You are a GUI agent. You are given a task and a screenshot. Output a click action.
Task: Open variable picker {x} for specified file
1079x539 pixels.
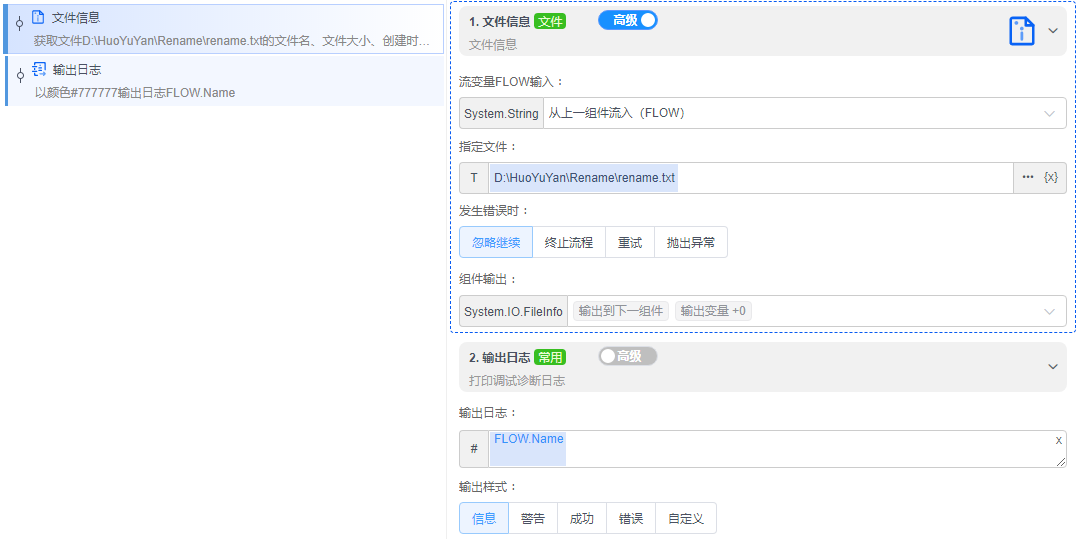coord(1051,178)
